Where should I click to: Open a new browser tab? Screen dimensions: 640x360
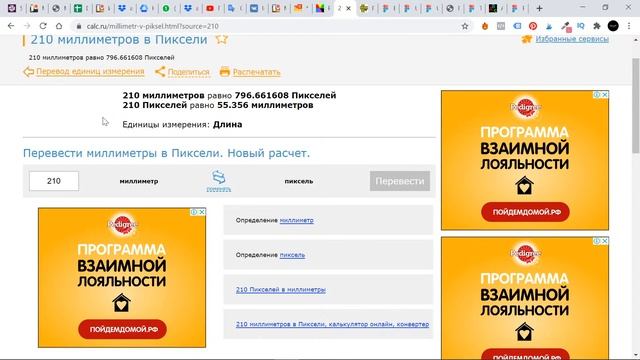click(x=540, y=8)
